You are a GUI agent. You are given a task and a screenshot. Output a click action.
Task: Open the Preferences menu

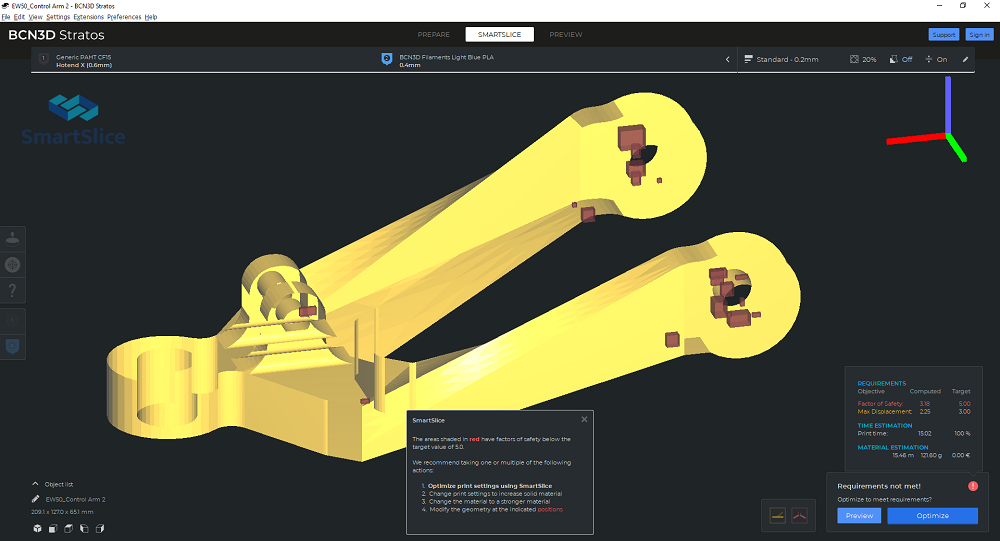pyautogui.click(x=124, y=17)
